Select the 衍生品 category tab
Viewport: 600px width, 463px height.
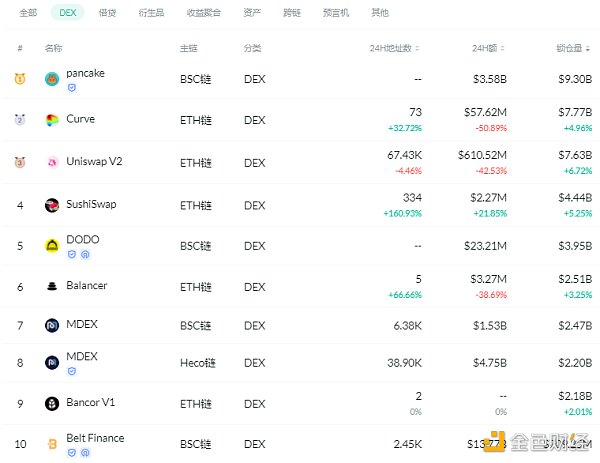(x=150, y=13)
